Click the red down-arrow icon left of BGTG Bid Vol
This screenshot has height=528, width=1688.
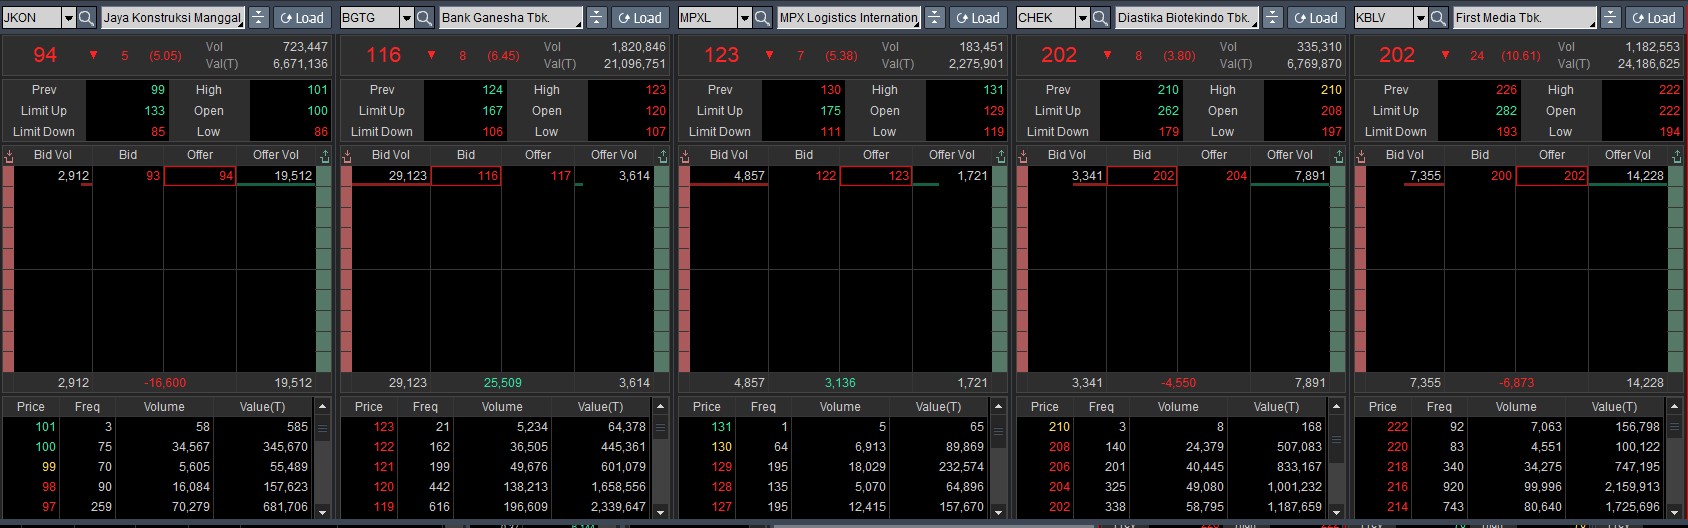click(347, 155)
